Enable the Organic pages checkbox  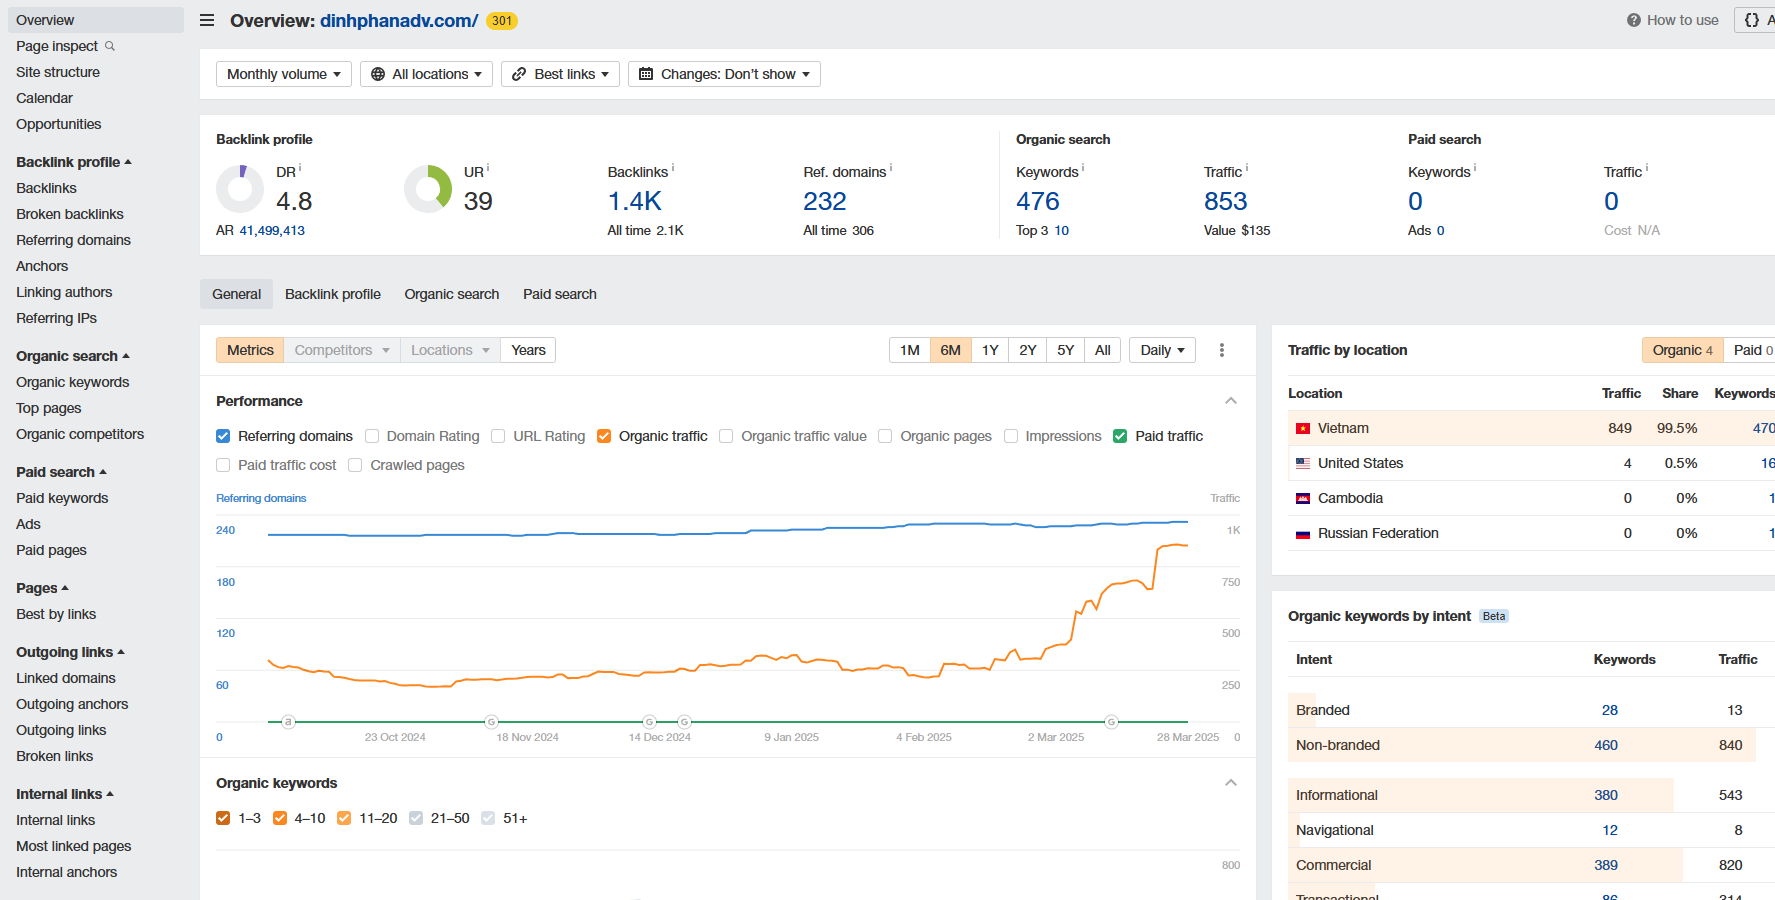(885, 436)
